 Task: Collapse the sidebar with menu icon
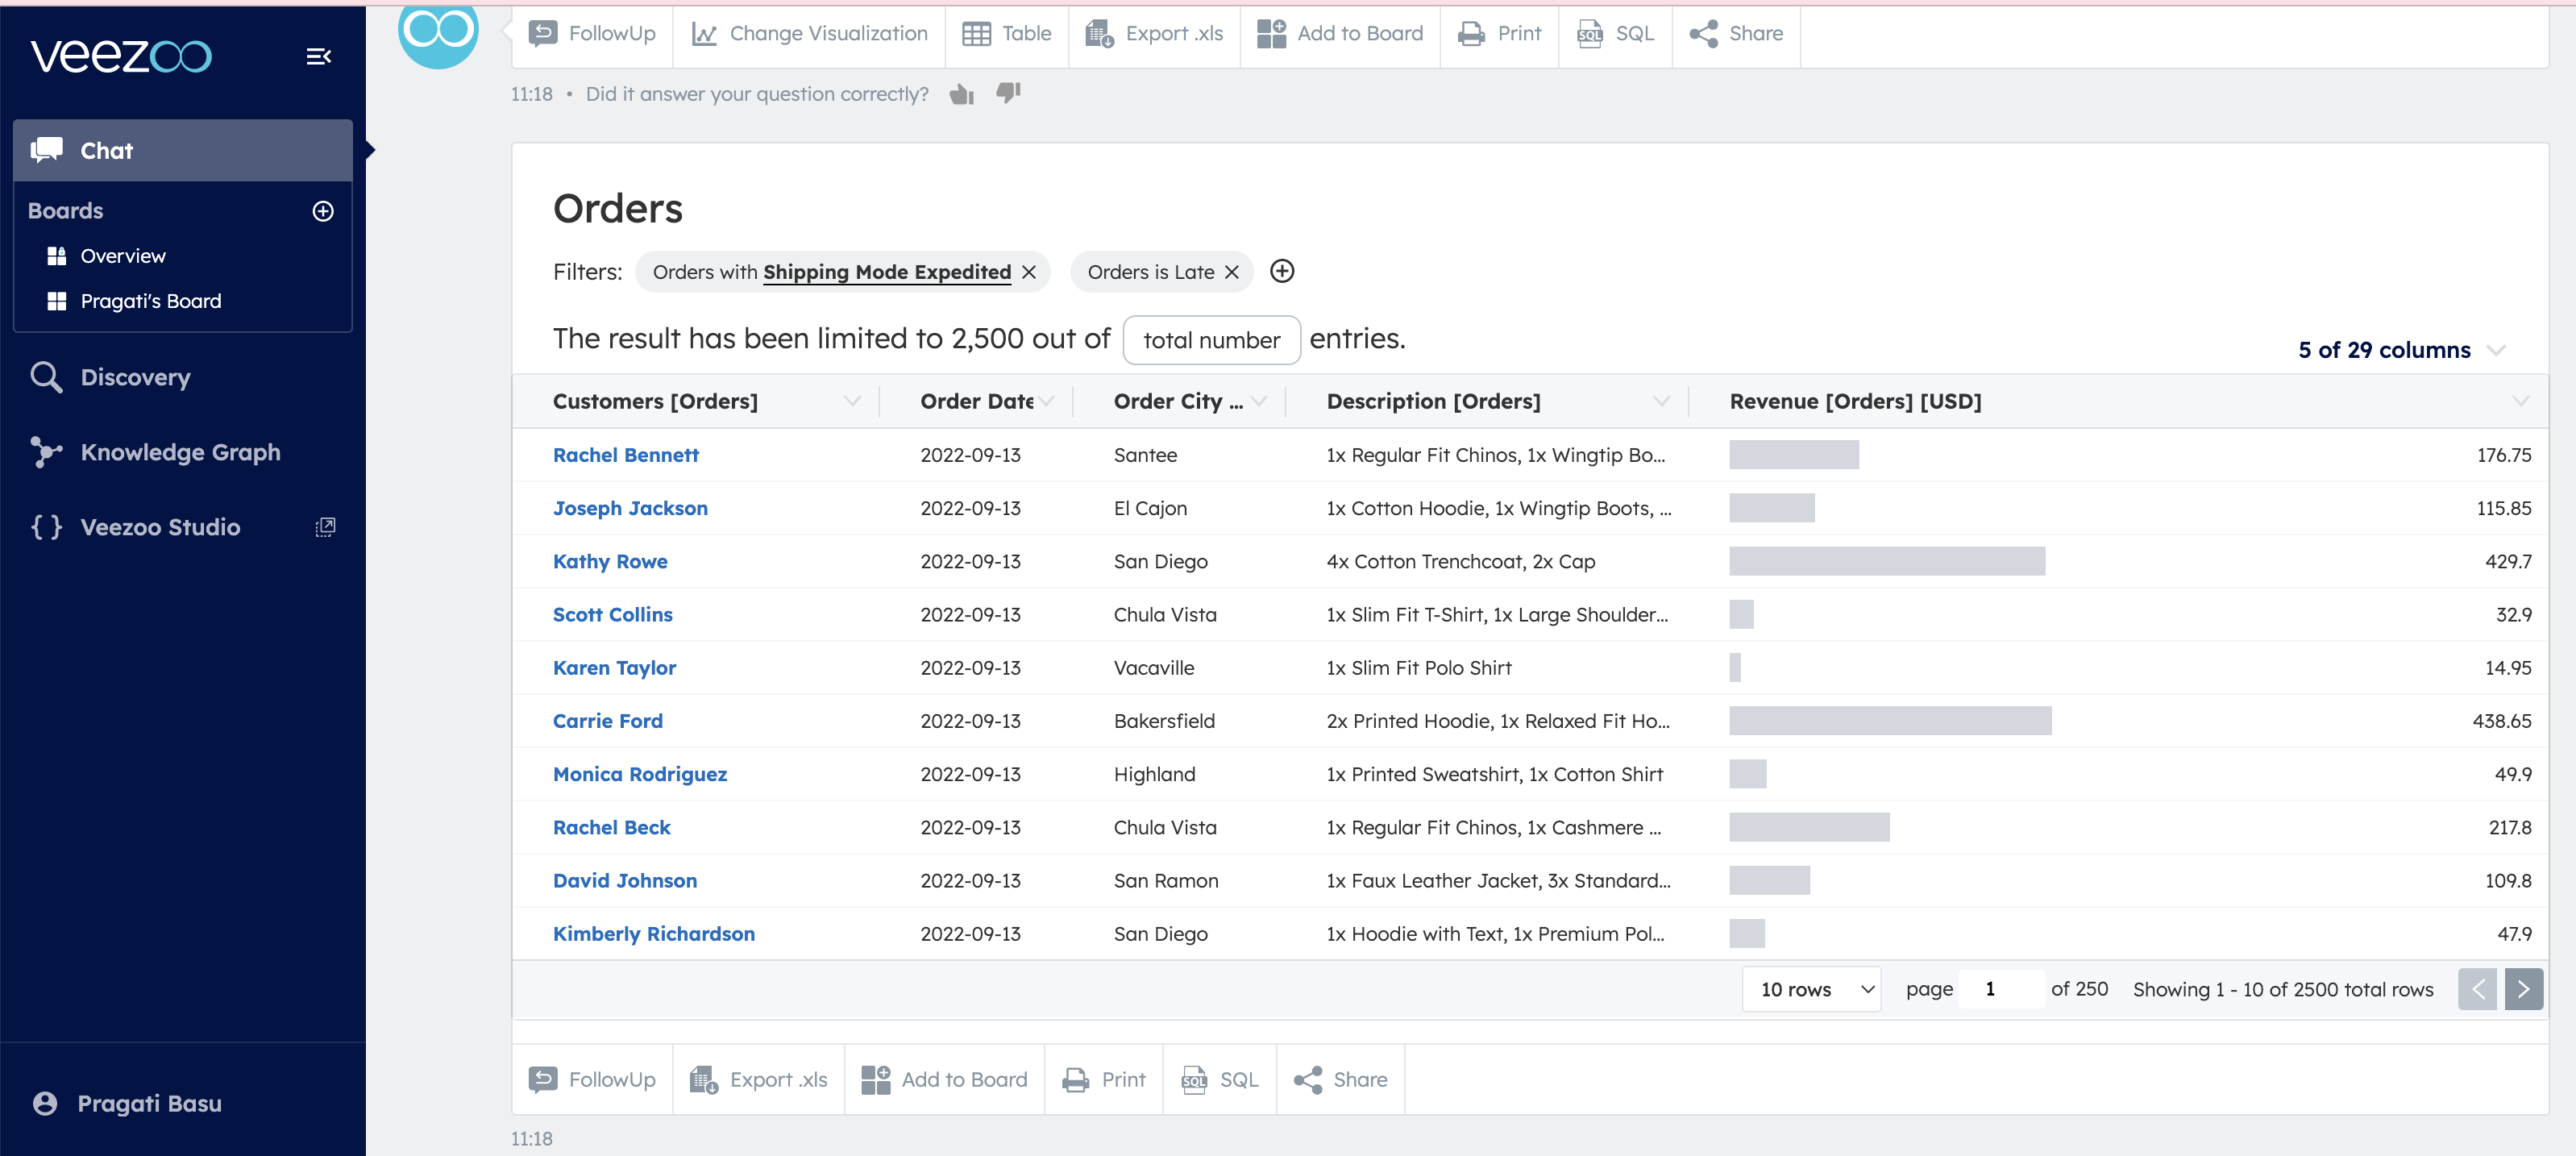tap(318, 57)
